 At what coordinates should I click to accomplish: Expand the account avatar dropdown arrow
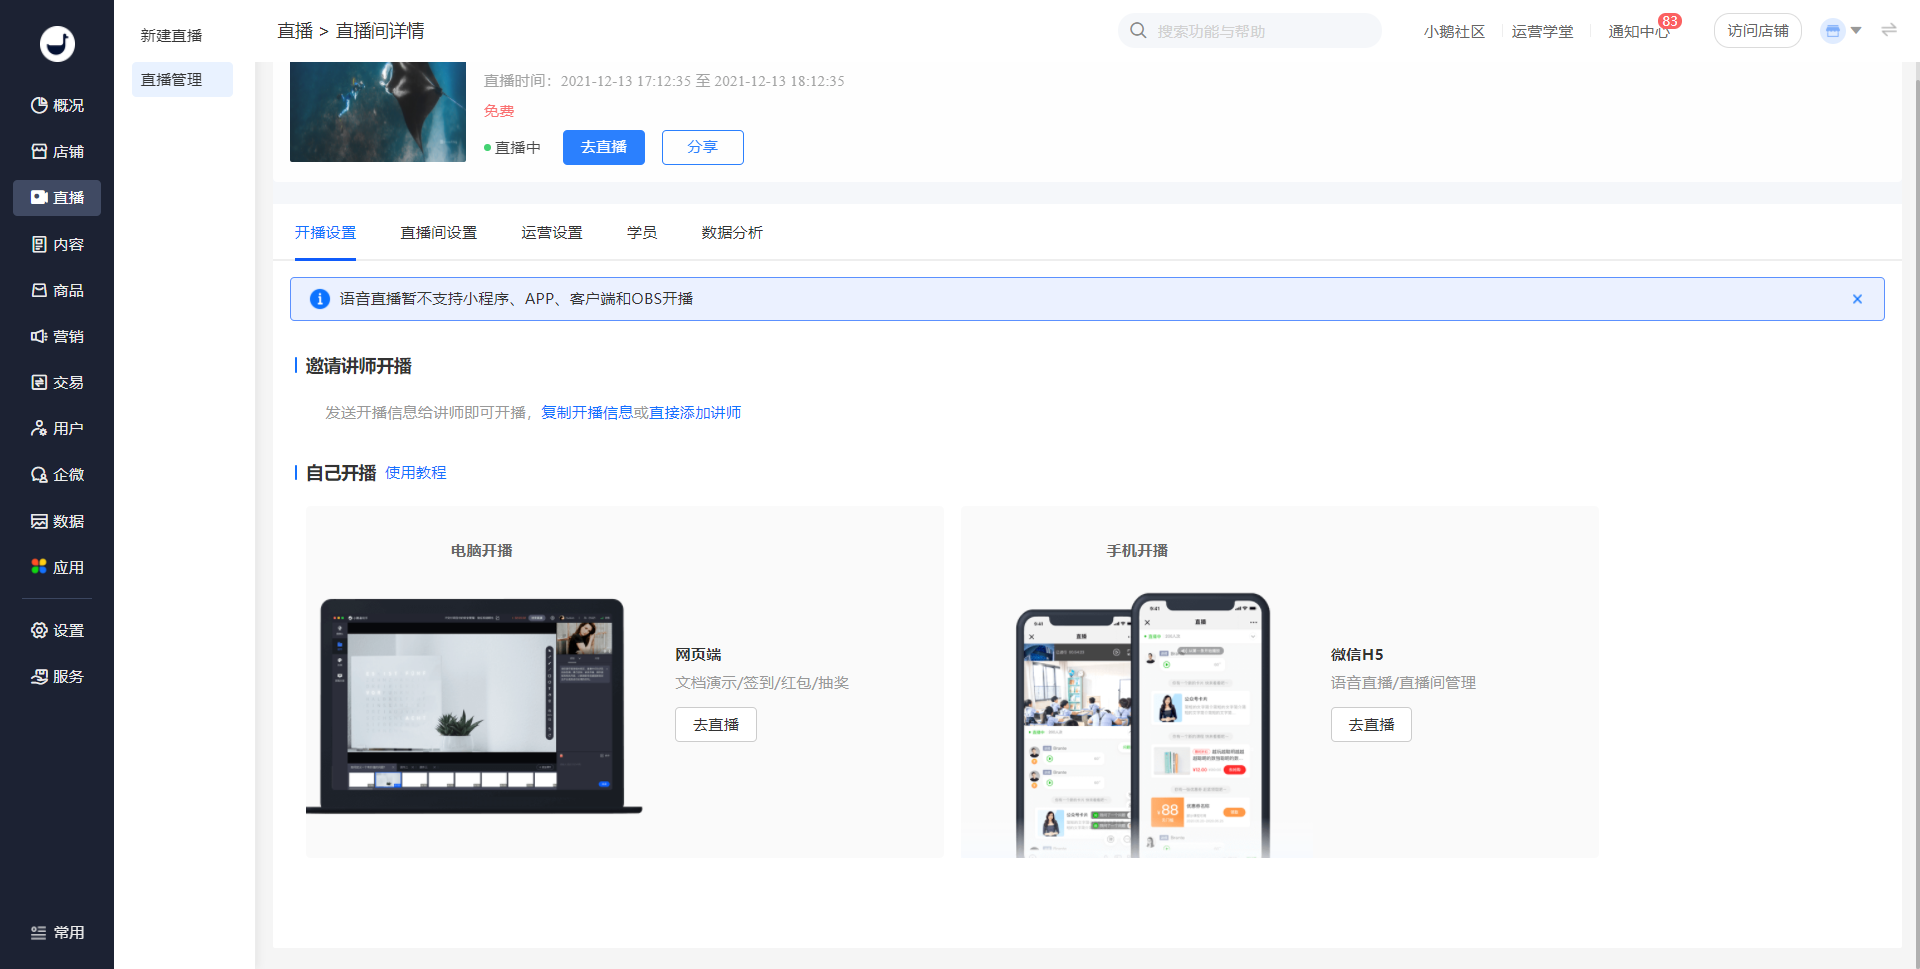[1856, 30]
